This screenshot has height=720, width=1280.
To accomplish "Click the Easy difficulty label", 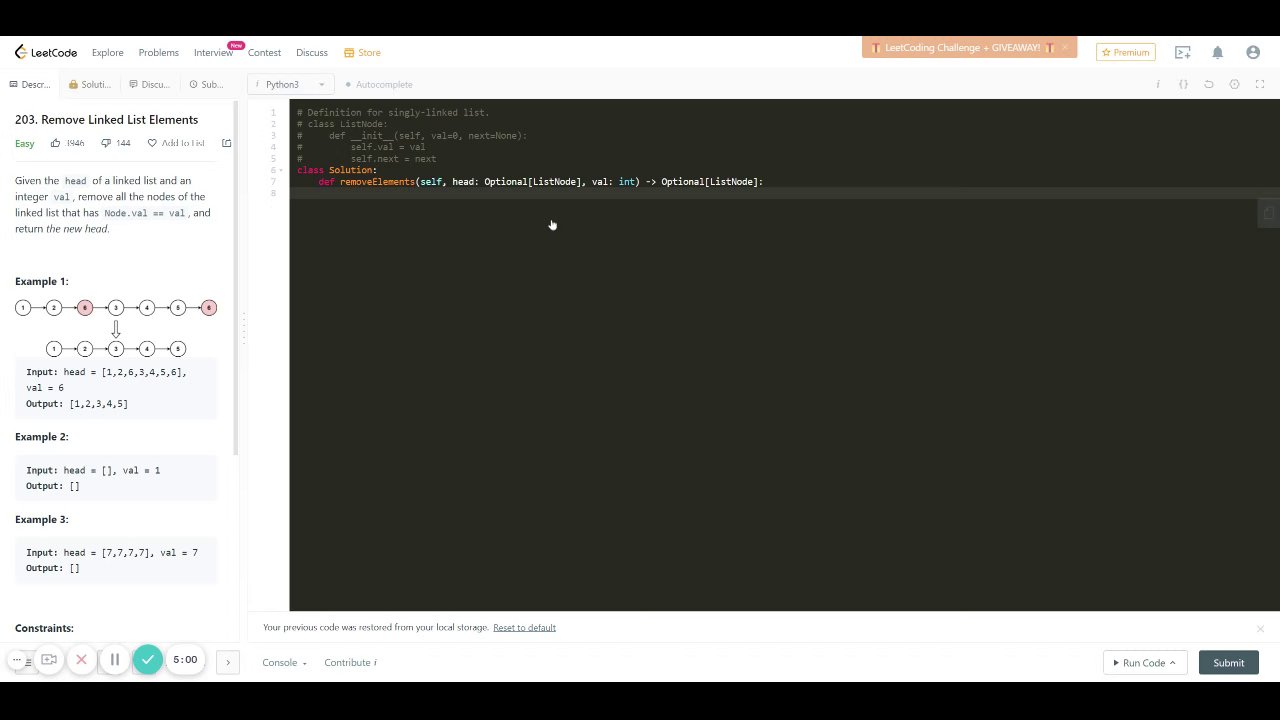I will (x=24, y=143).
